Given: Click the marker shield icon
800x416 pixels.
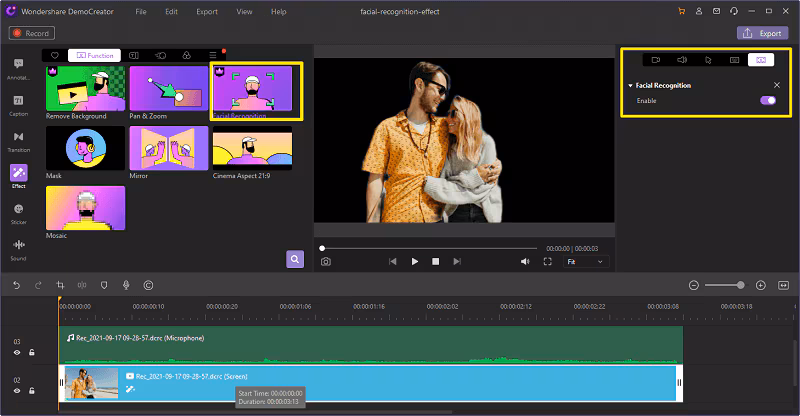Looking at the screenshot, I should pyautogui.click(x=104, y=285).
